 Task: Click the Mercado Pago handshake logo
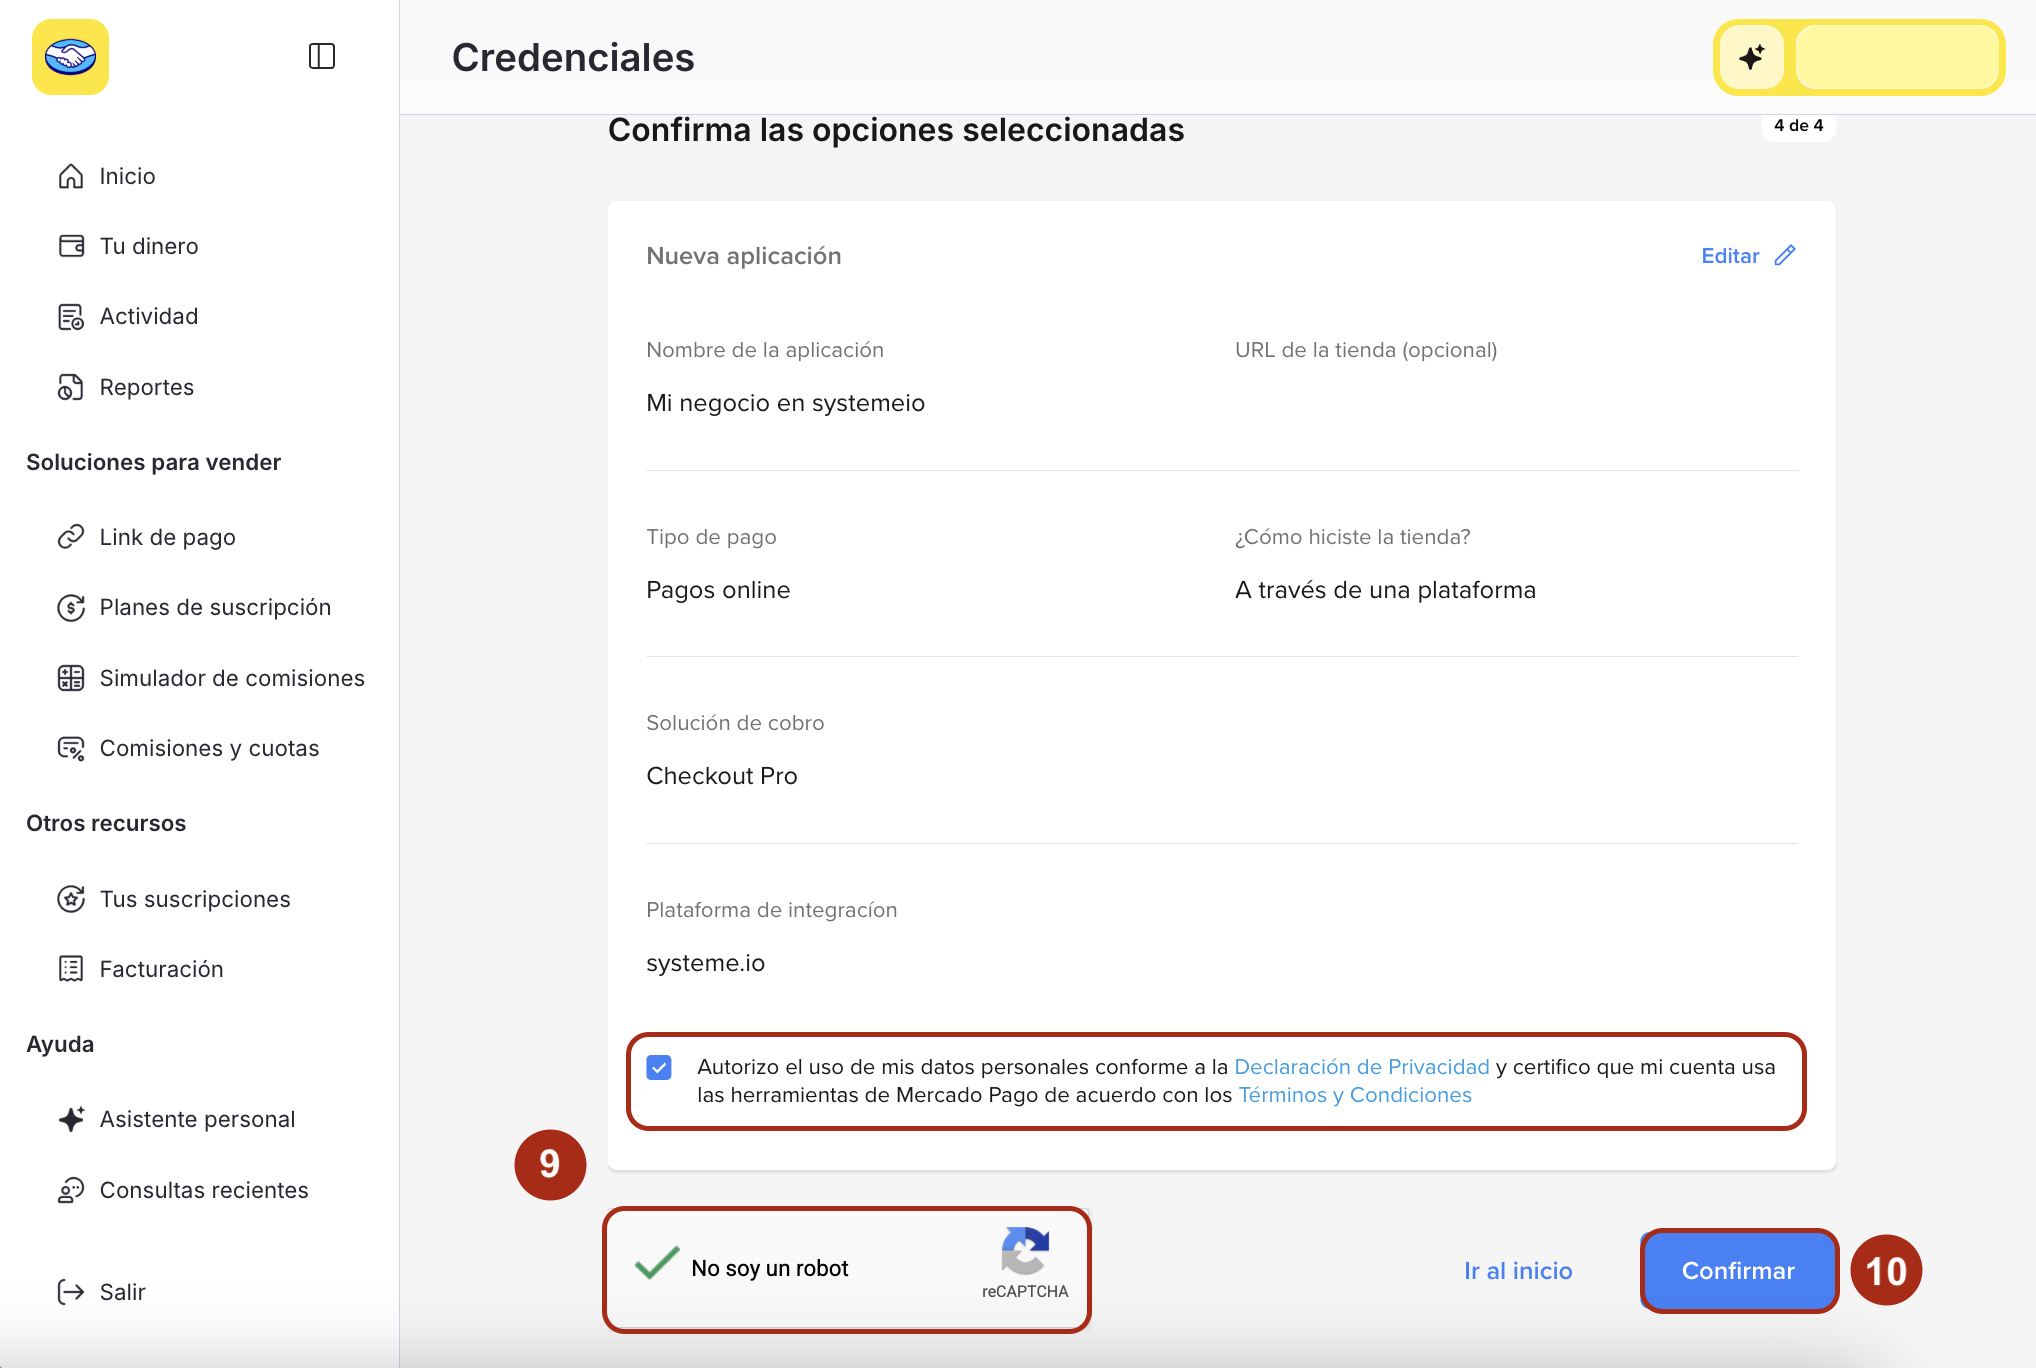pyautogui.click(x=70, y=57)
